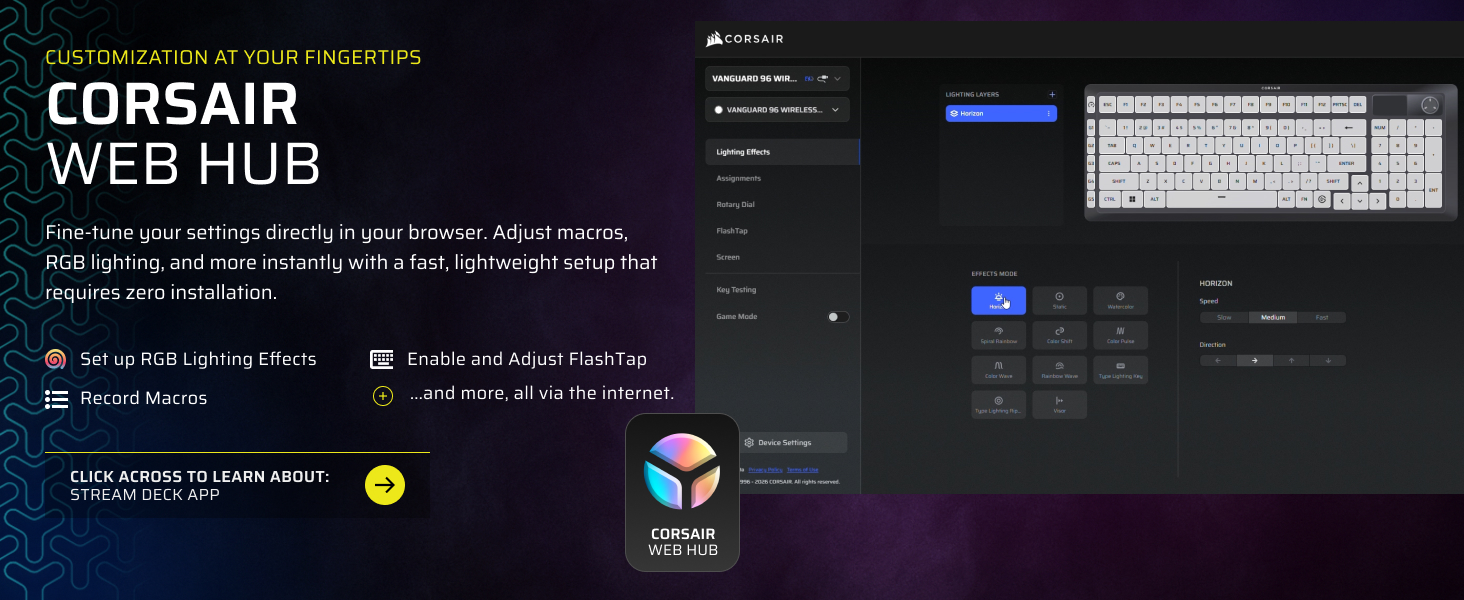Choose the Rainbow Wave effect

[x=1059, y=370]
